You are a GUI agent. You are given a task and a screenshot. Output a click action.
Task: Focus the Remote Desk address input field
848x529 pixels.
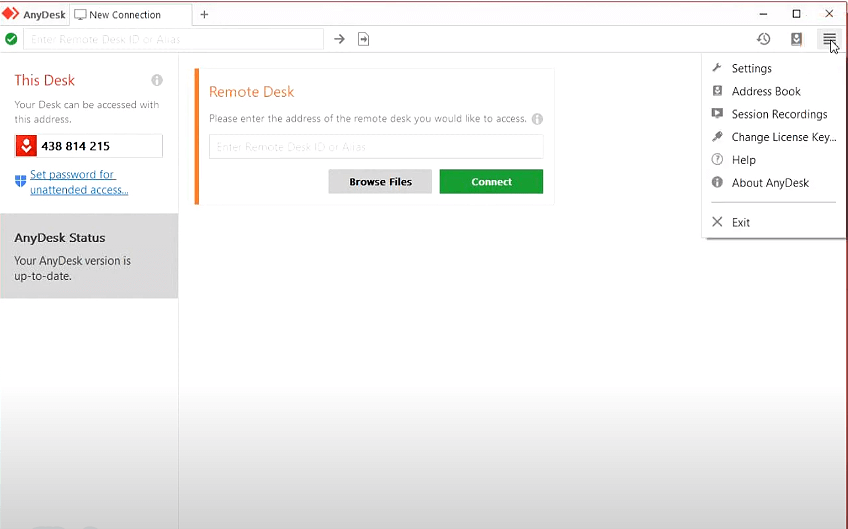tap(376, 147)
